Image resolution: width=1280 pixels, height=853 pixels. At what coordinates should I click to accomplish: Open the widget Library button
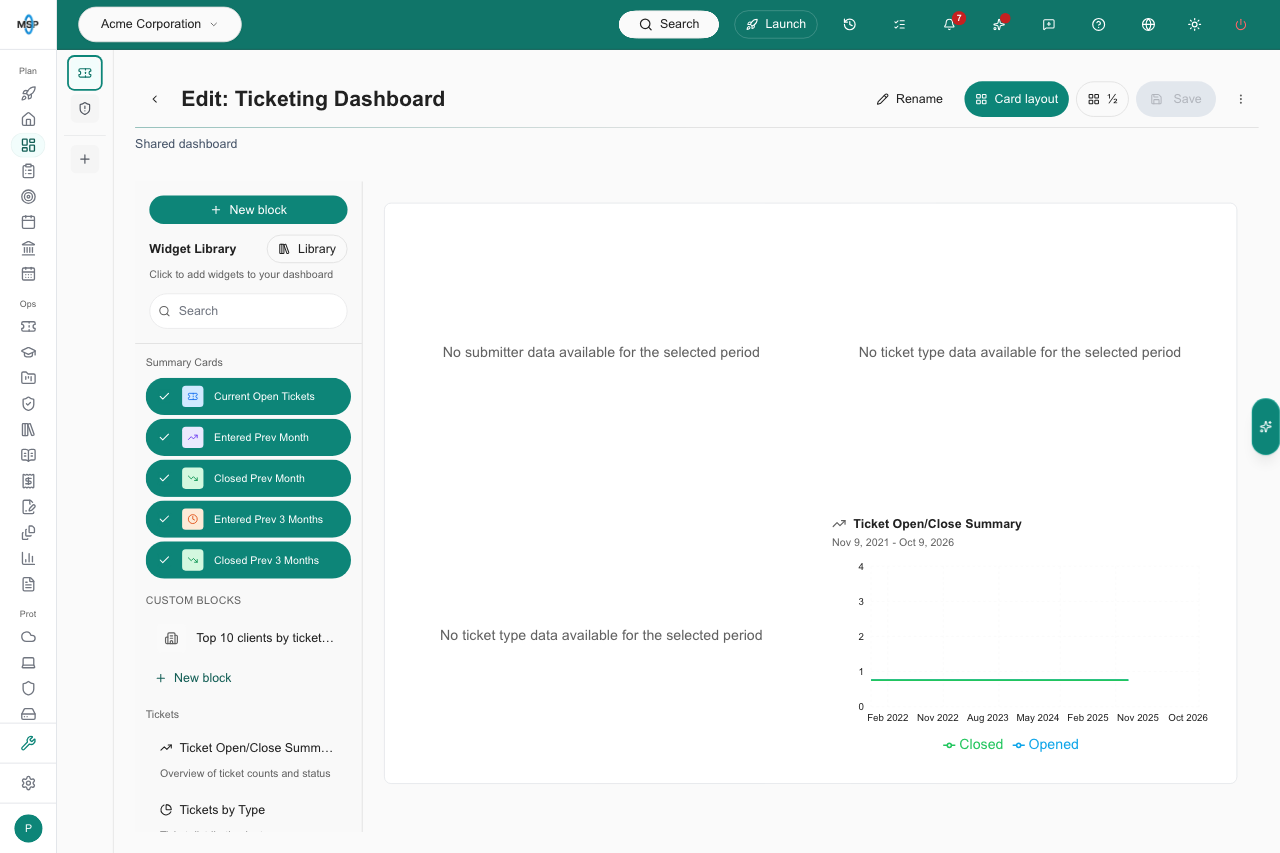[x=307, y=249]
